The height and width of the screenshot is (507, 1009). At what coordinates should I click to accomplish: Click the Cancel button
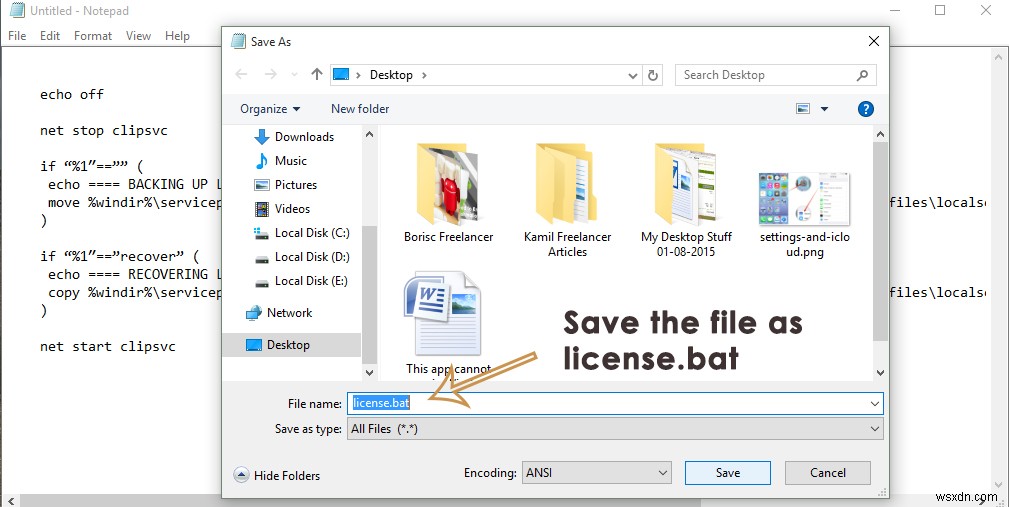828,473
